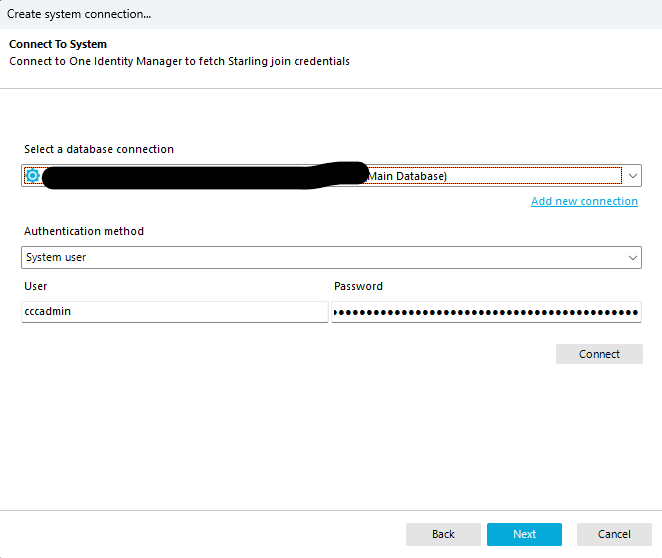This screenshot has width=662, height=558.
Task: Focus the User field containing cccadmin
Action: click(x=174, y=312)
